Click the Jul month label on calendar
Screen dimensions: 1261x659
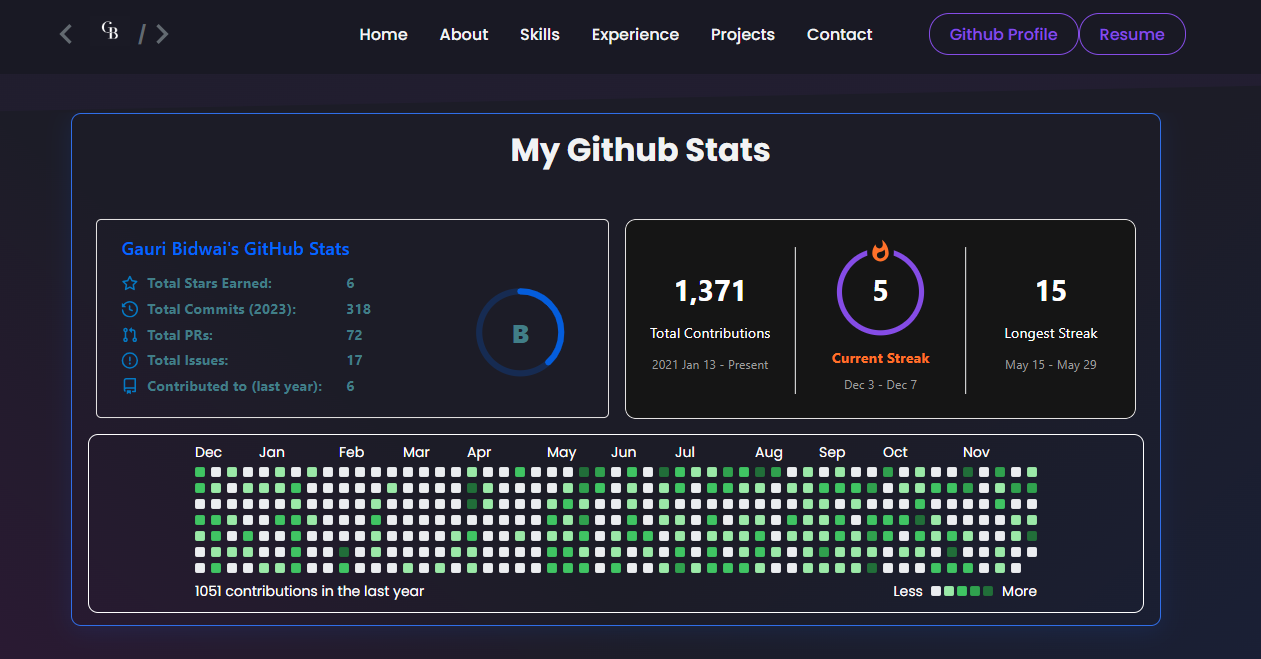(685, 452)
